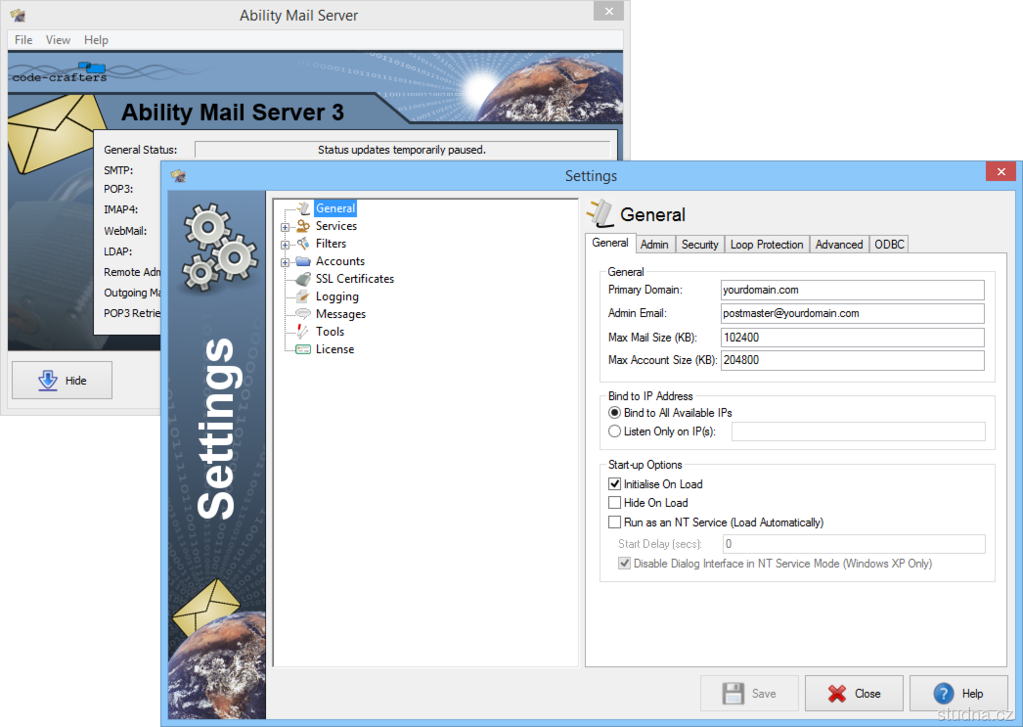1023x727 pixels.
Task: Open the Advanced tab
Action: (839, 244)
